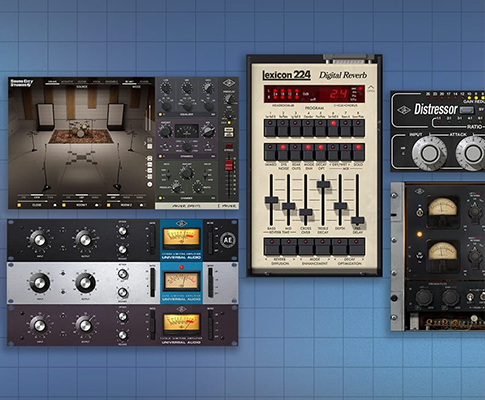Toggle the Close mic power light
Image resolution: width=485 pixels, height=400 pixels.
[x=19, y=205]
